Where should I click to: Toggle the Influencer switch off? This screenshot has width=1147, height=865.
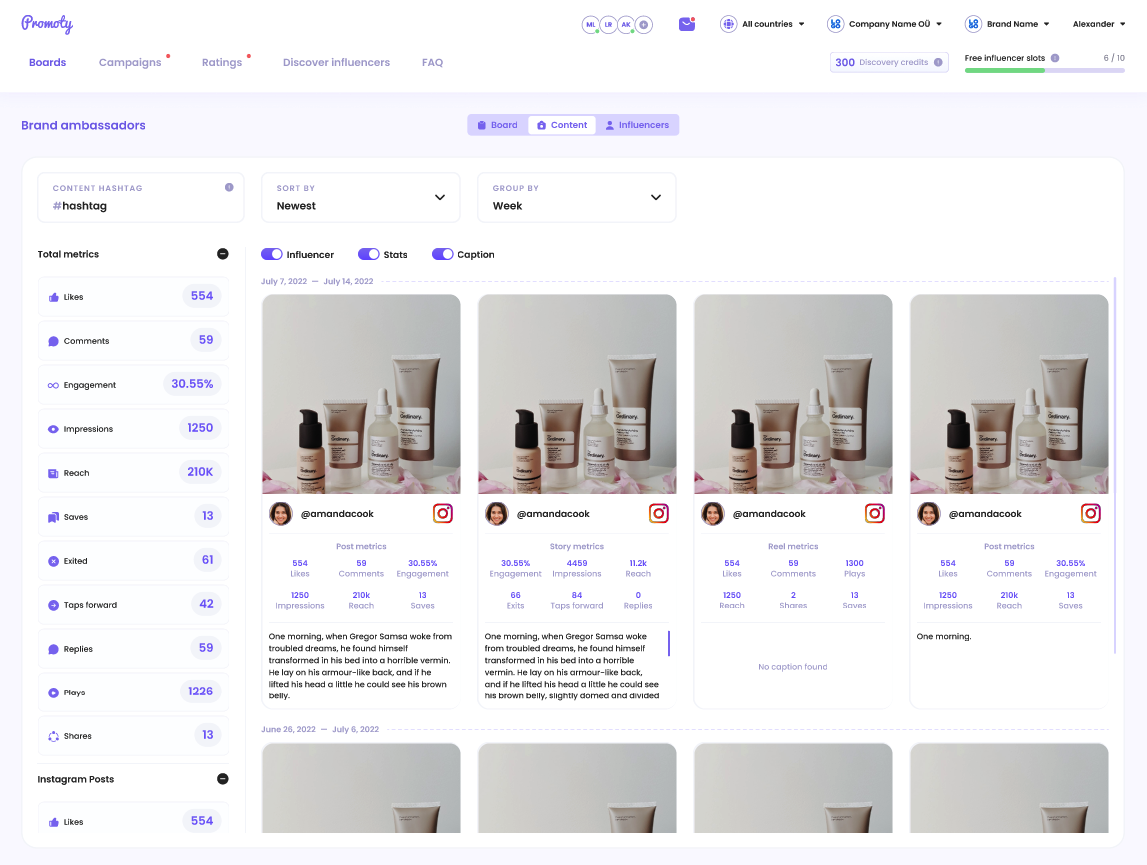pos(271,254)
